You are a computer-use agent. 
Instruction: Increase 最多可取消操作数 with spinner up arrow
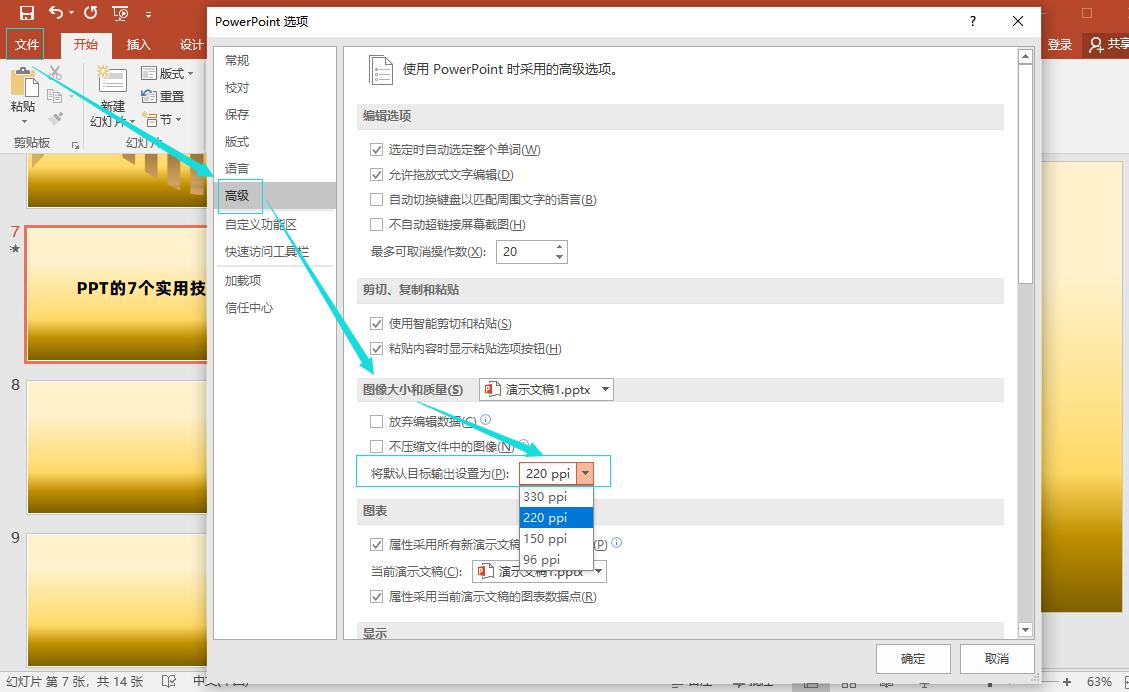pyautogui.click(x=559, y=246)
